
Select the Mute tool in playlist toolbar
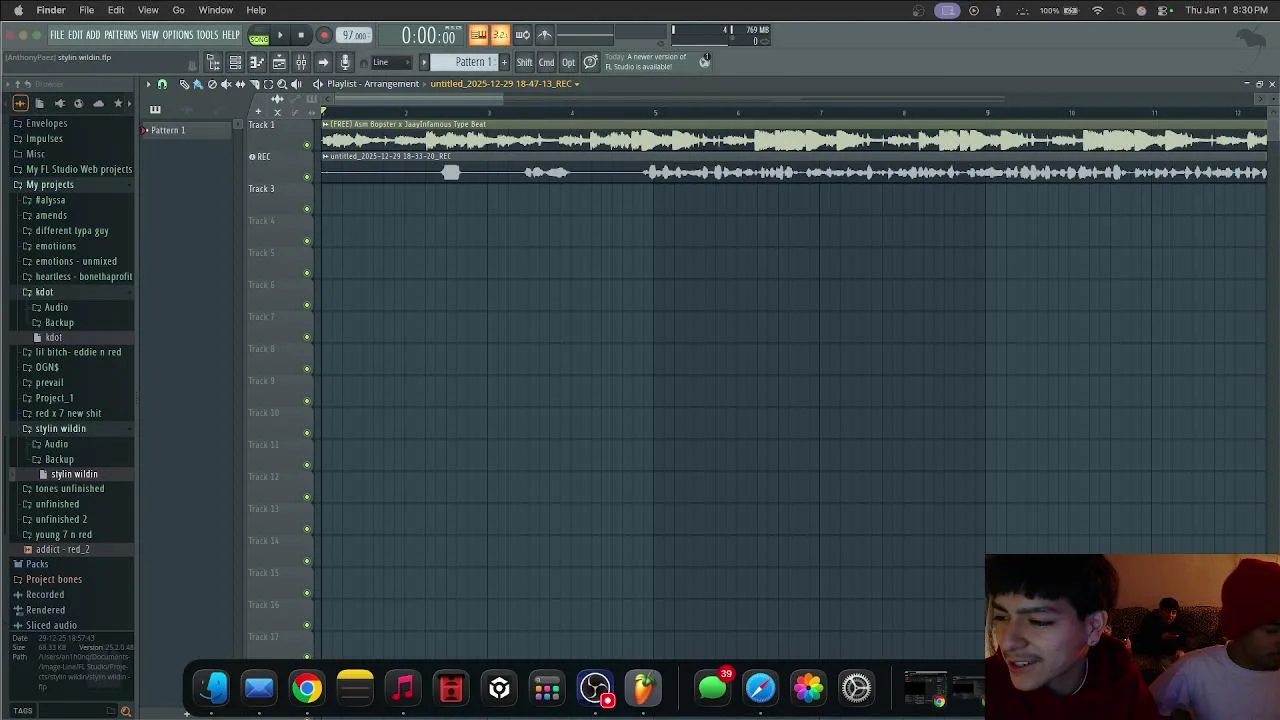[226, 84]
